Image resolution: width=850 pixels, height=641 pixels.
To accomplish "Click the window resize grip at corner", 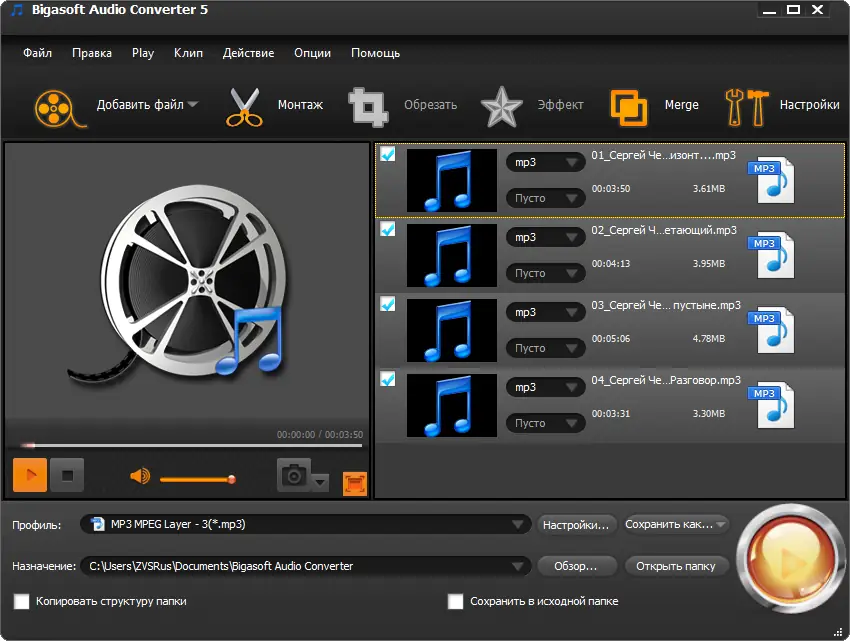I will pos(838,632).
